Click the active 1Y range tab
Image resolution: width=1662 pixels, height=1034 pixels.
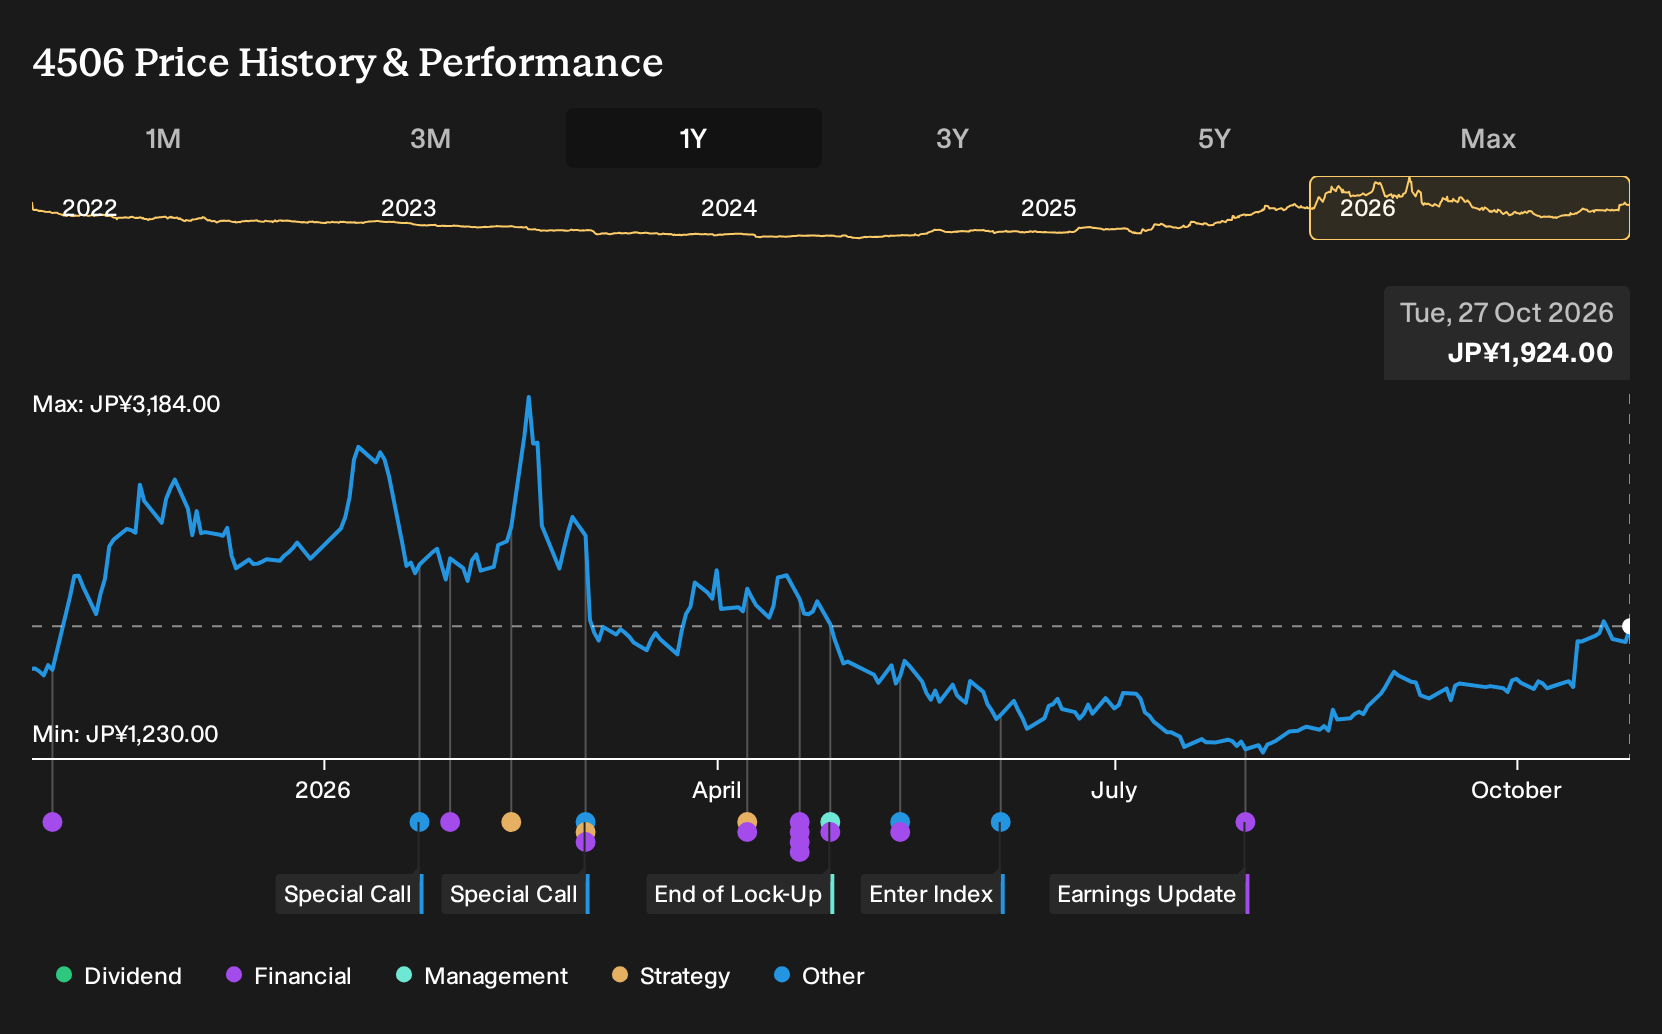(x=694, y=138)
